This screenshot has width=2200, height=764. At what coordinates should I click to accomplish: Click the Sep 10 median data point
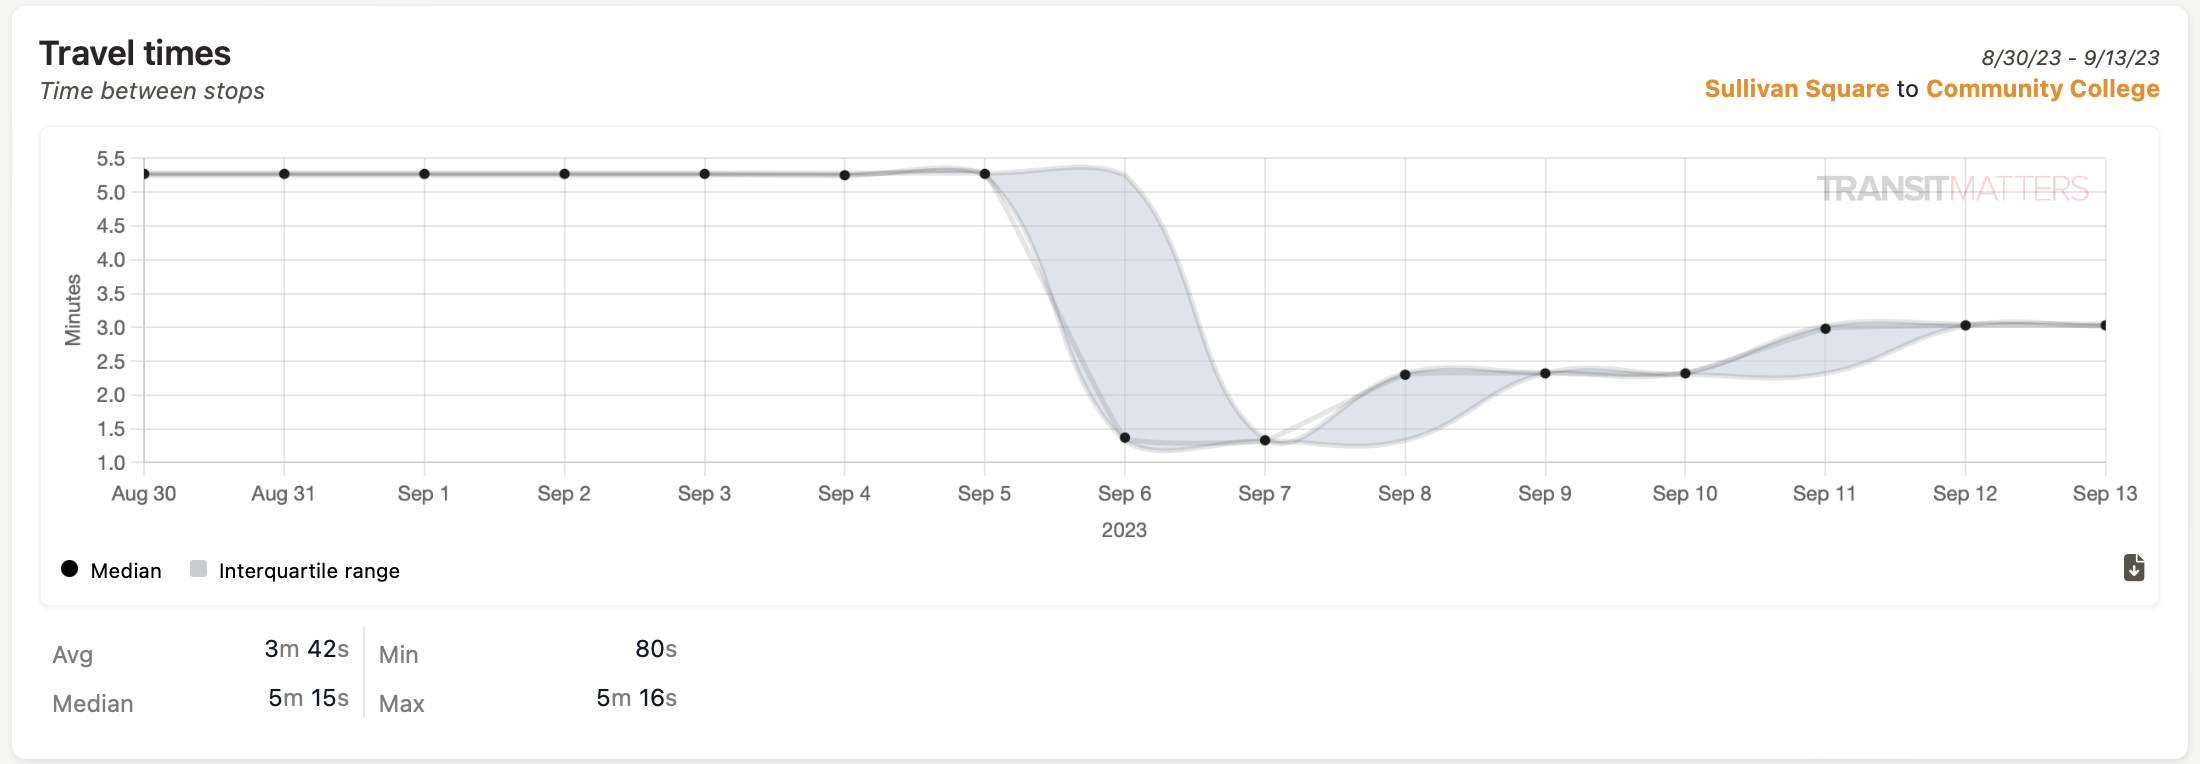(1685, 374)
